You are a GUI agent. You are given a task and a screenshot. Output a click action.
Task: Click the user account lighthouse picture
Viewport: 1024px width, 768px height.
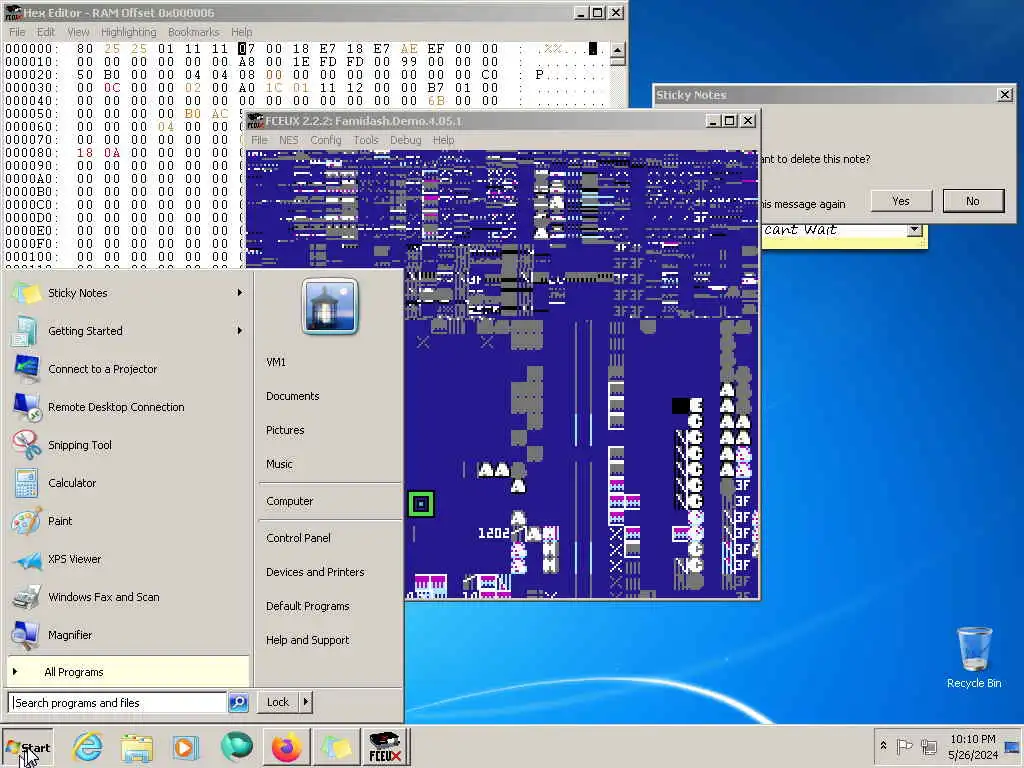[330, 306]
